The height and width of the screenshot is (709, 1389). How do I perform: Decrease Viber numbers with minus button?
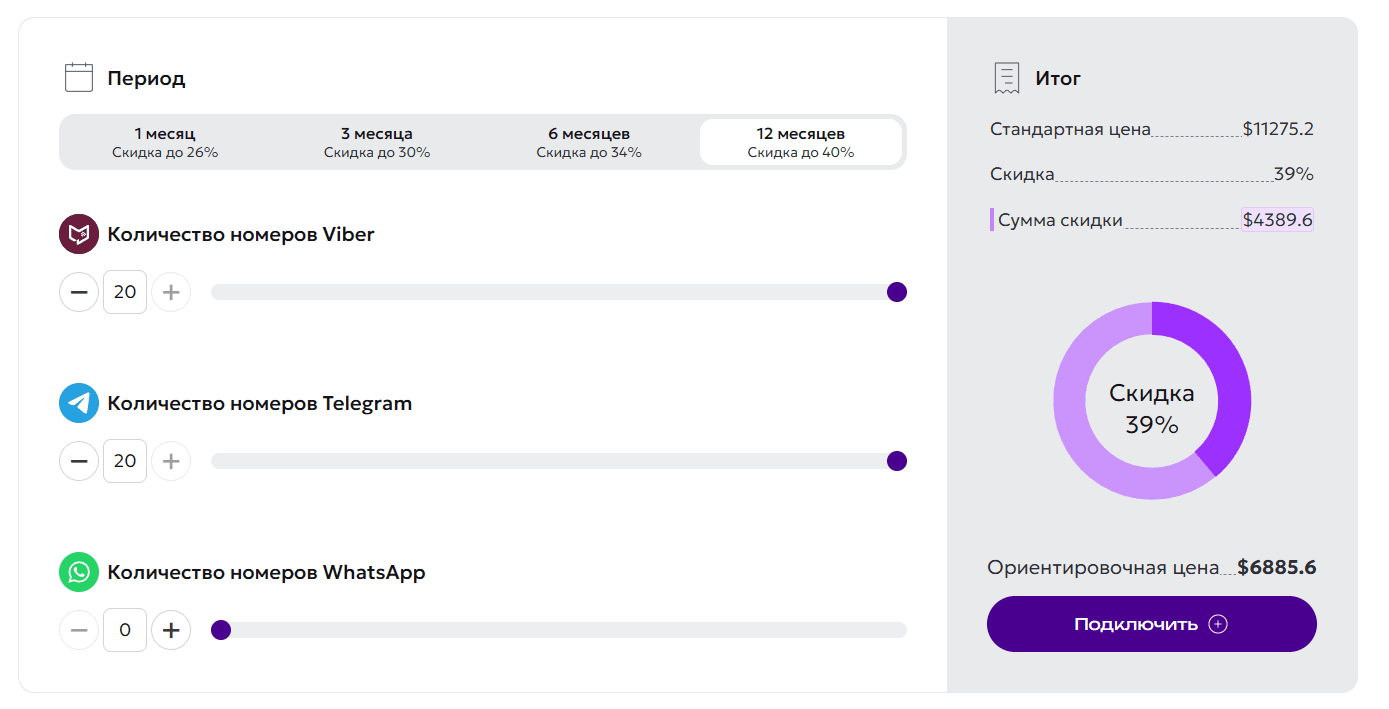pos(79,292)
